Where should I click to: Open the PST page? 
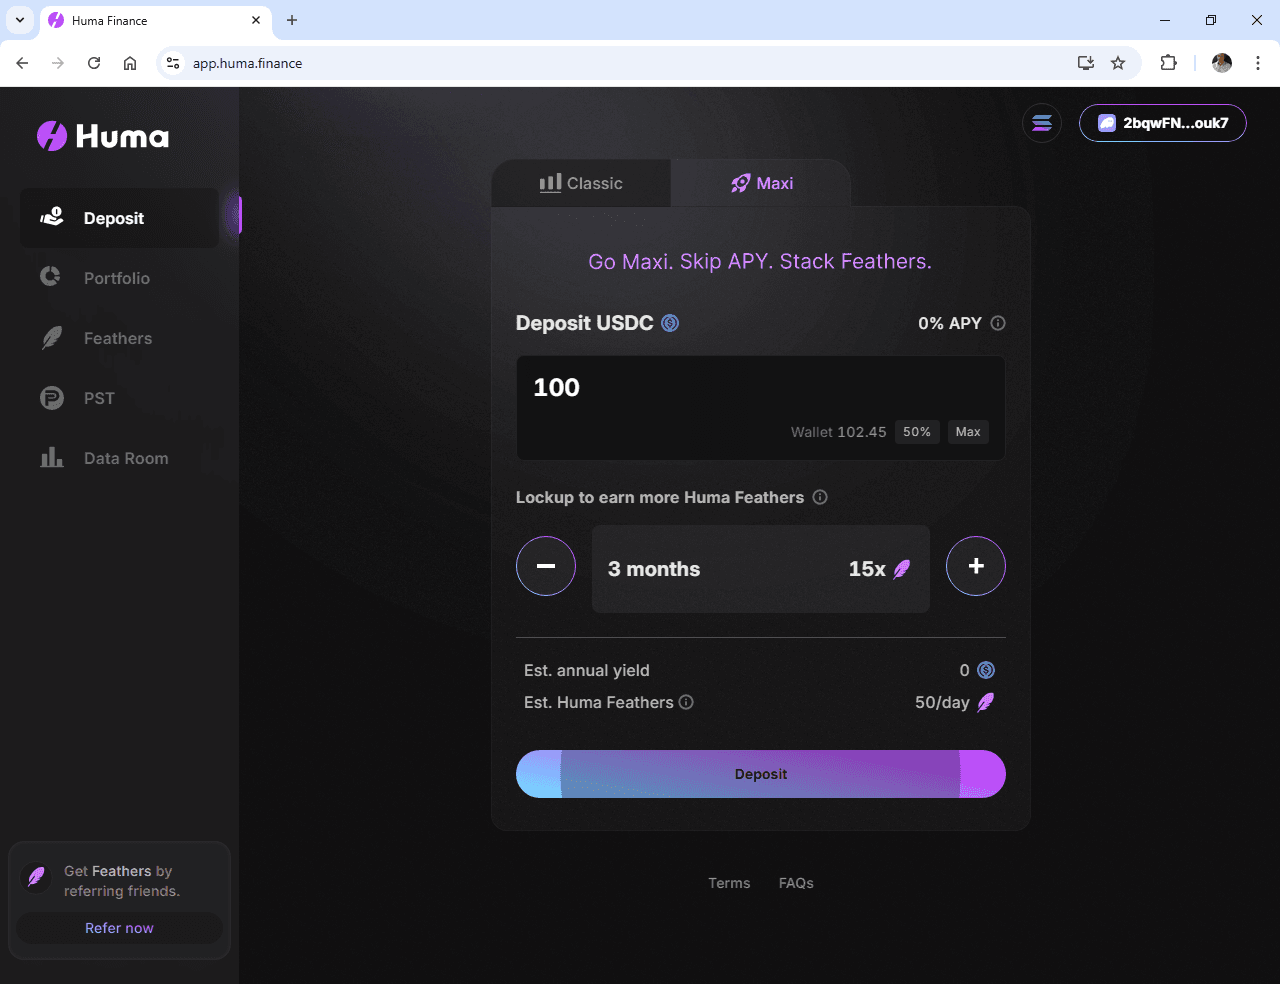coord(99,398)
